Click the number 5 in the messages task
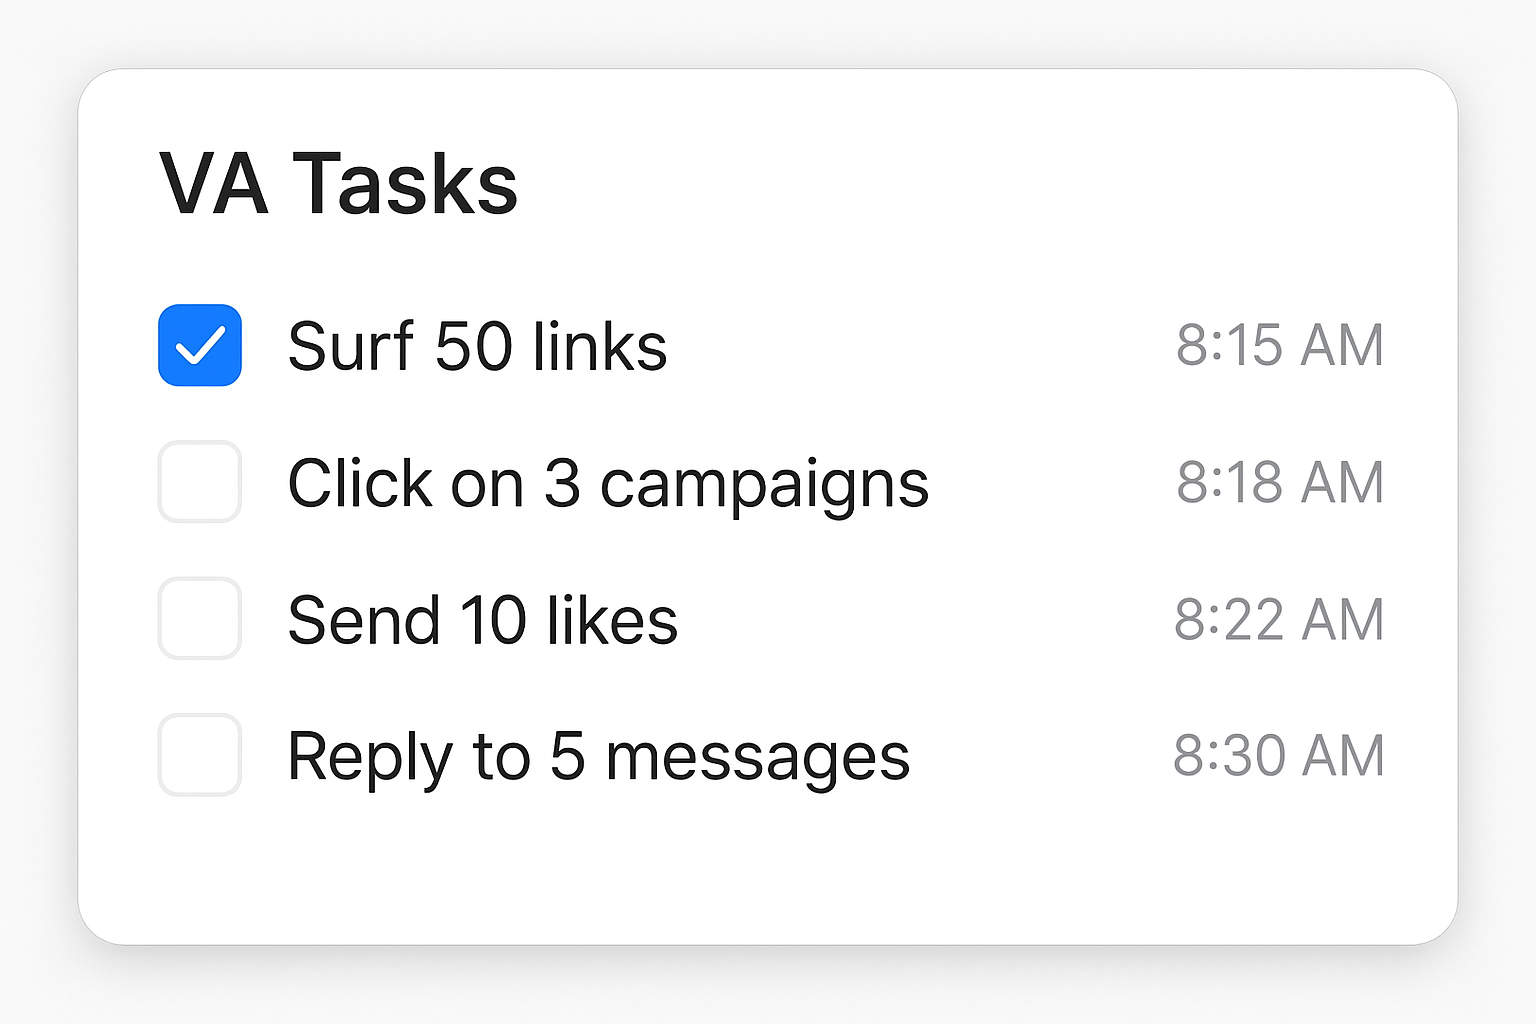Image resolution: width=1536 pixels, height=1024 pixels. 567,756
